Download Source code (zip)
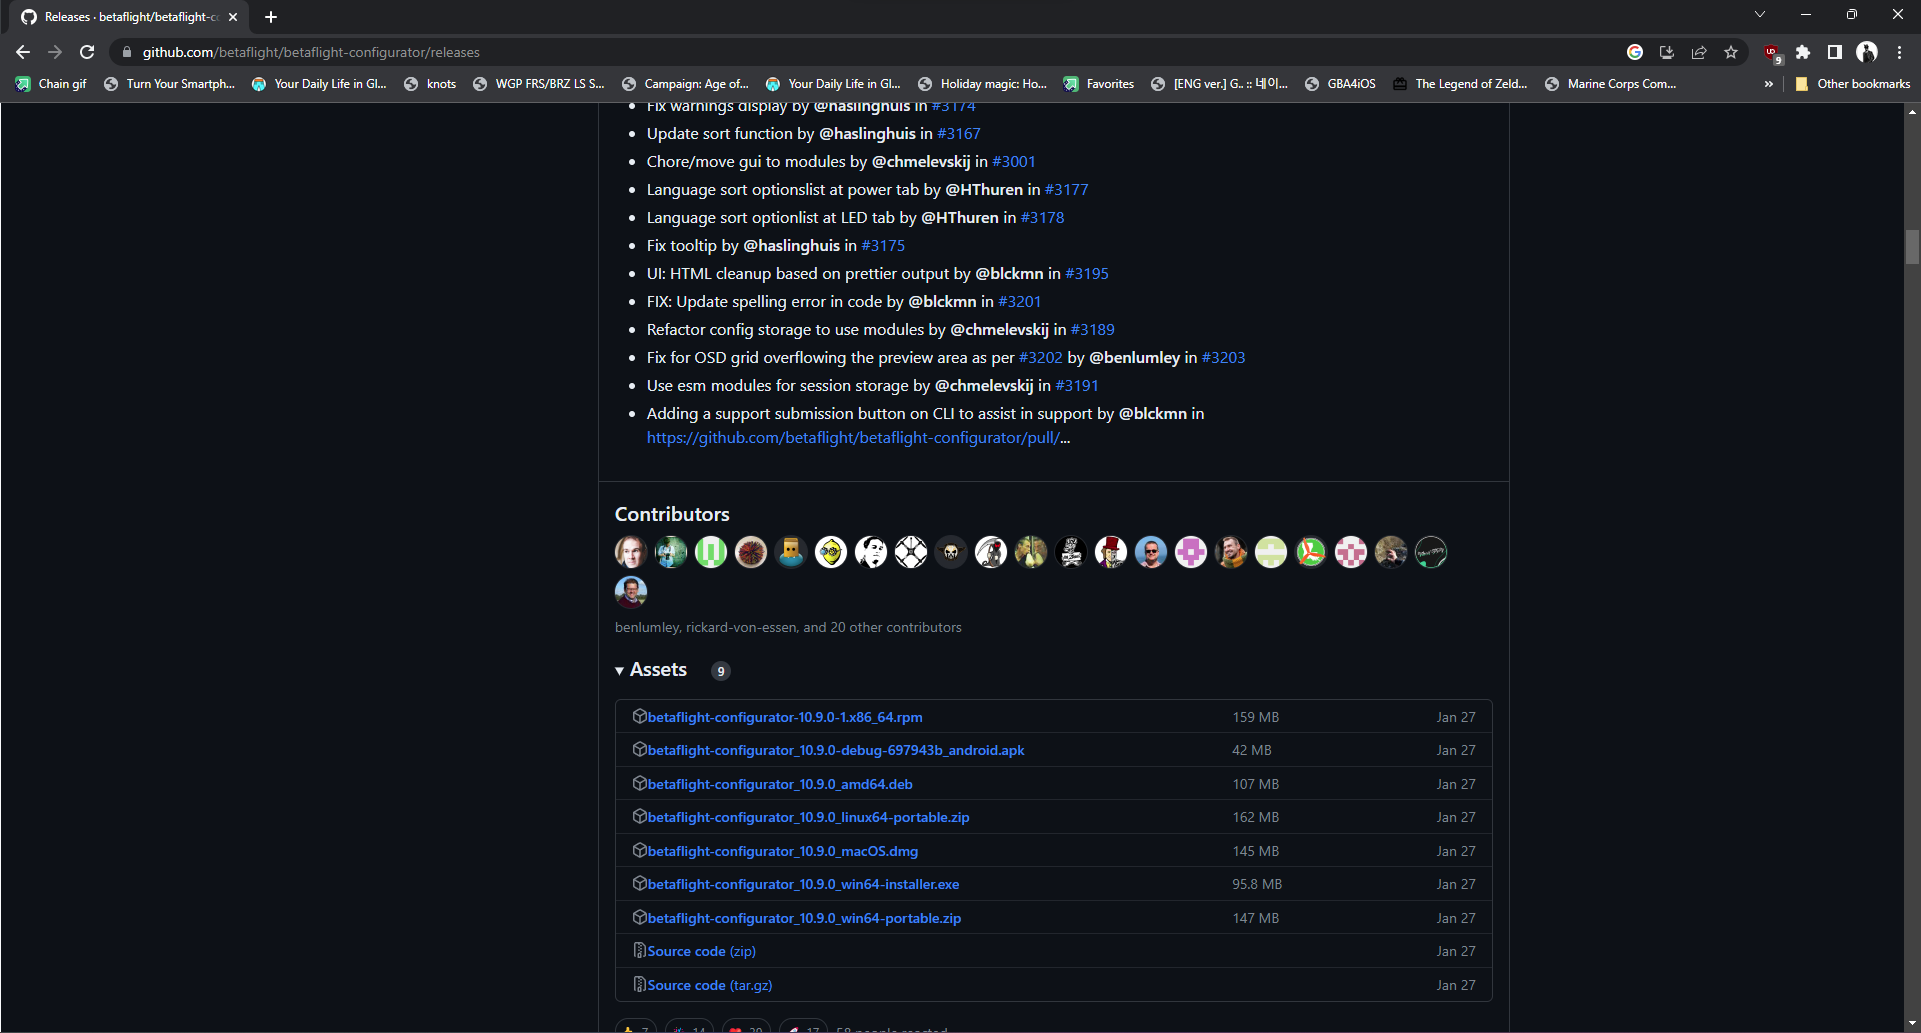Screen dimensions: 1921x1033 click(x=702, y=951)
